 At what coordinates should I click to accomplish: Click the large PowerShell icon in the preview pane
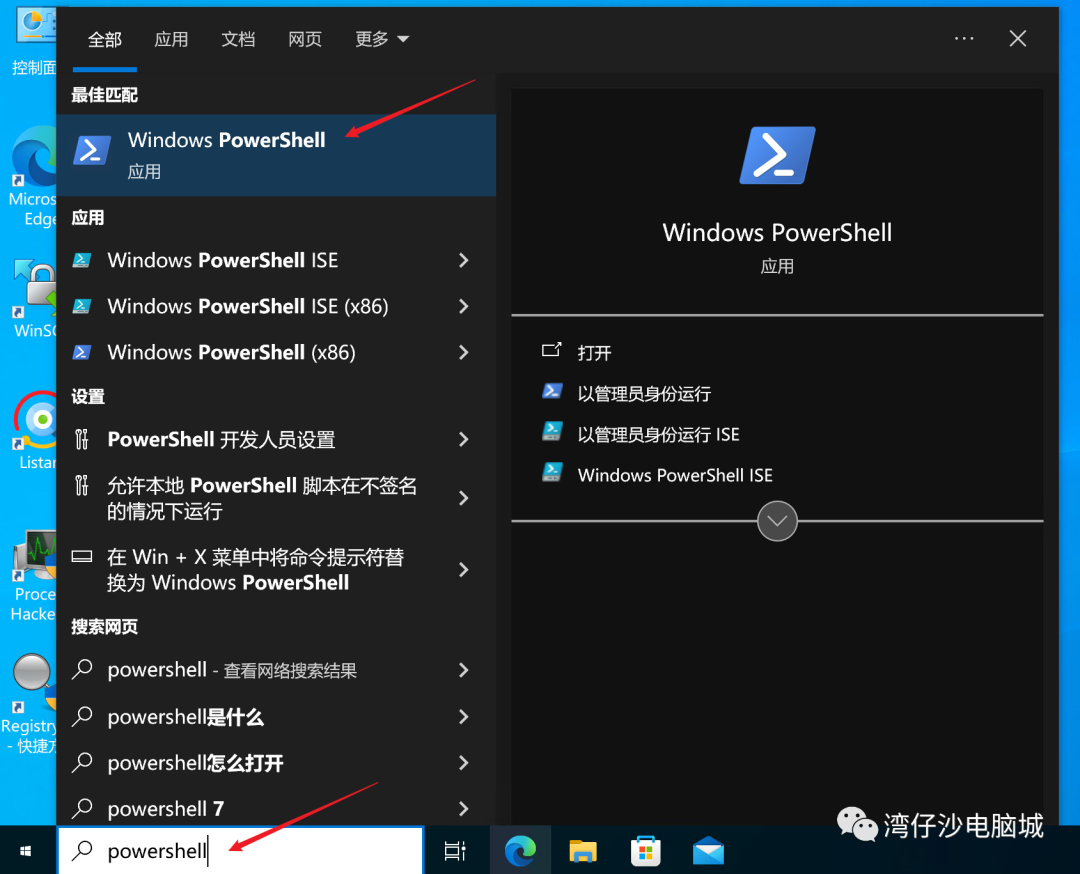point(777,156)
